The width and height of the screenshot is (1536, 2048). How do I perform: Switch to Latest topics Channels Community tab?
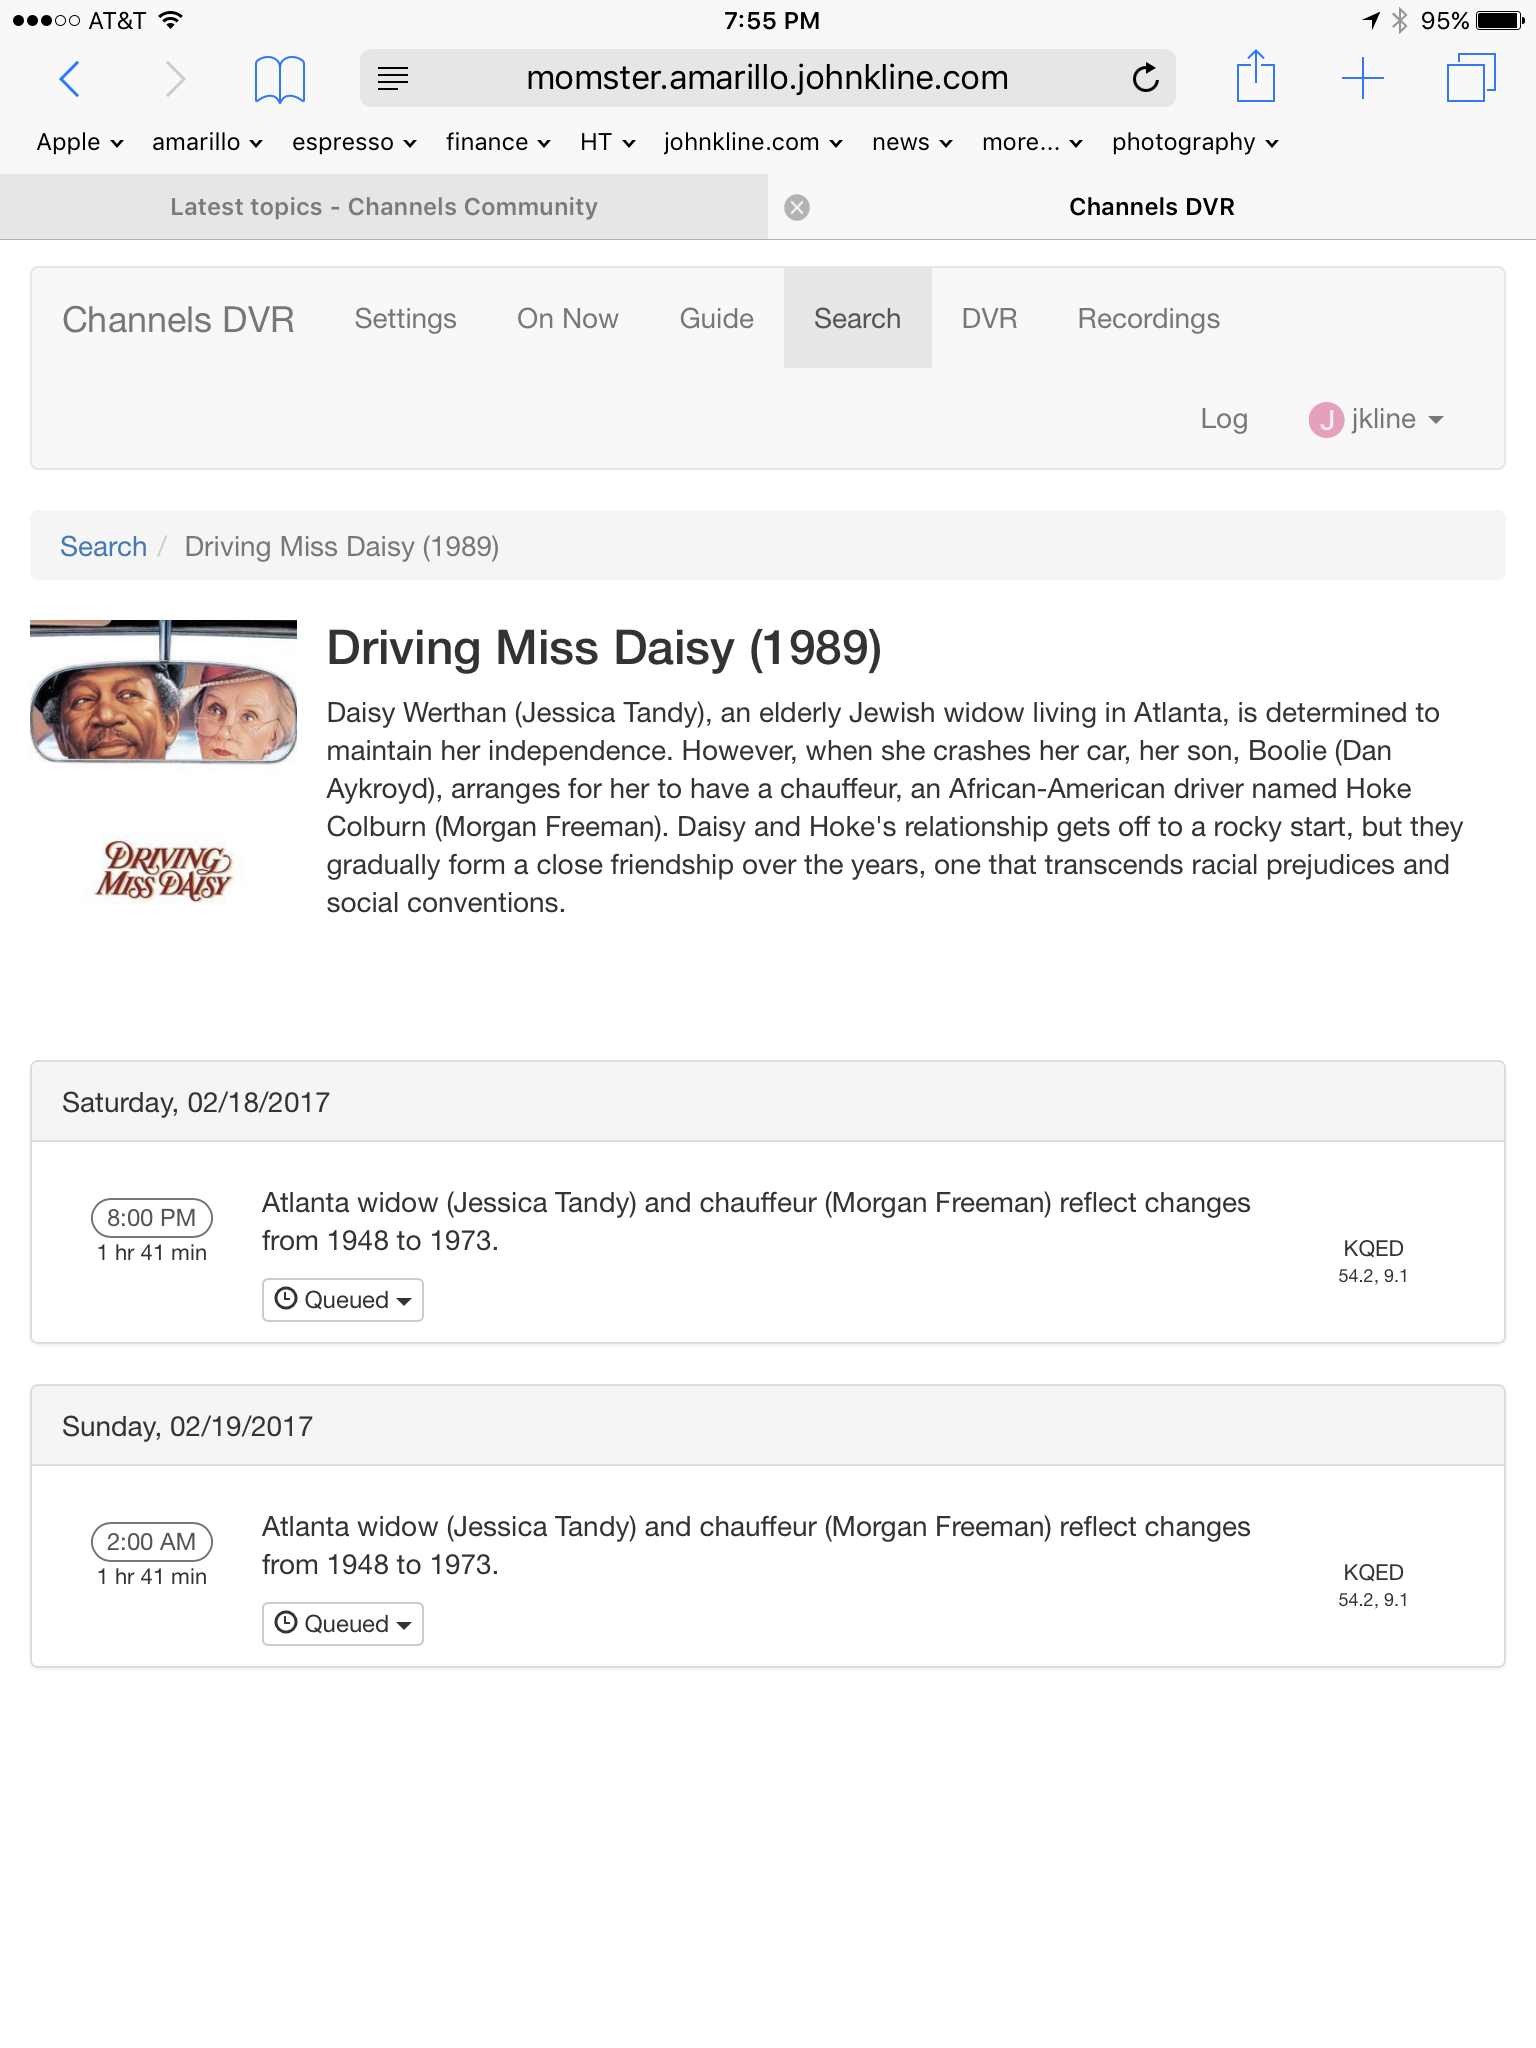coord(383,207)
